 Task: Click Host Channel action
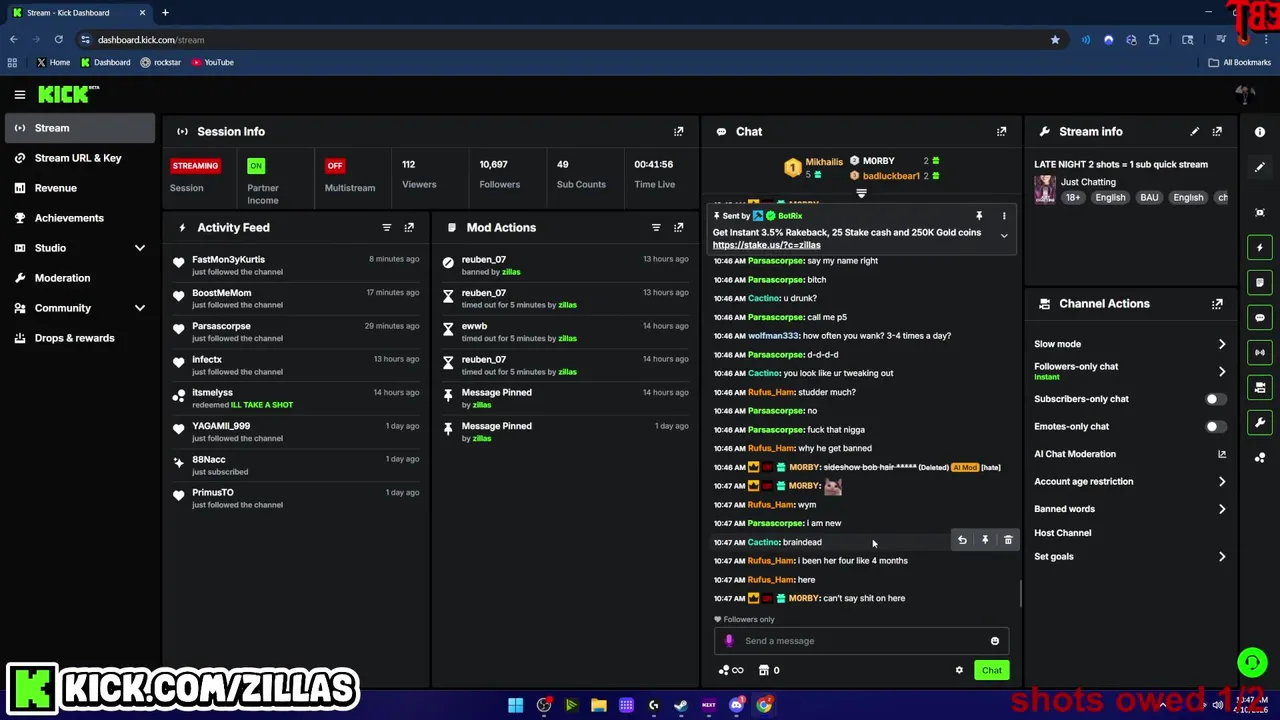pos(1062,533)
